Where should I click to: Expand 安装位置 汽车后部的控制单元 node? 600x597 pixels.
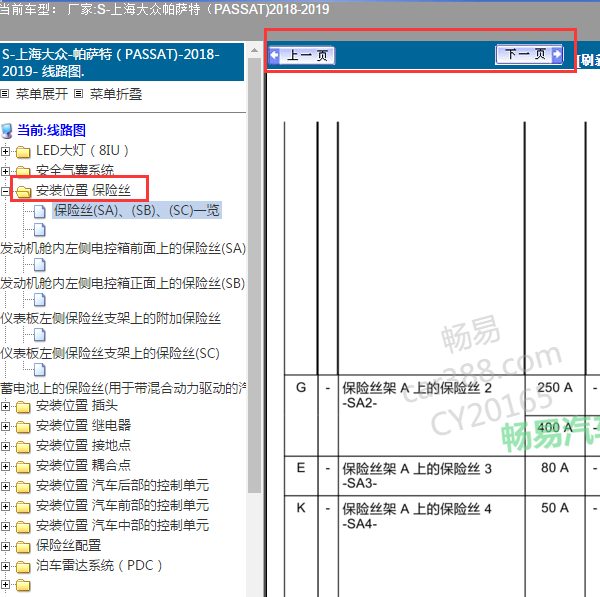coord(5,486)
